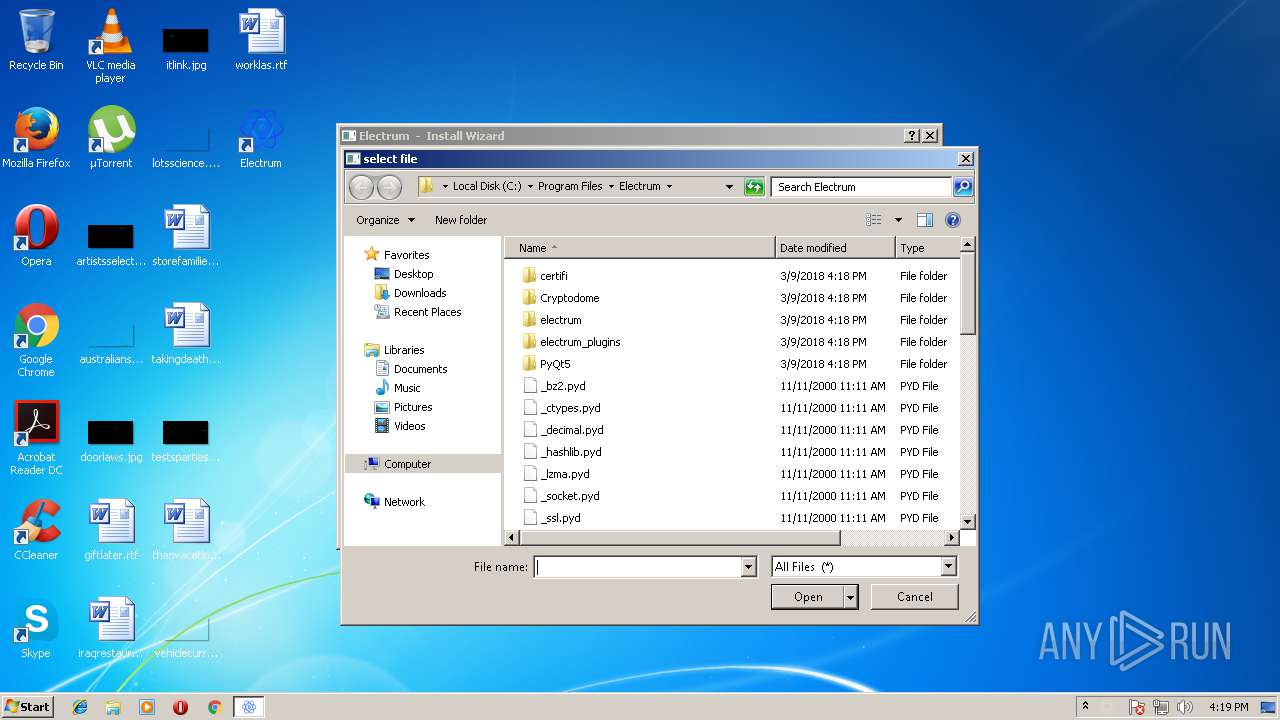Expand Program Files breadcrumb arrow

[611, 187]
